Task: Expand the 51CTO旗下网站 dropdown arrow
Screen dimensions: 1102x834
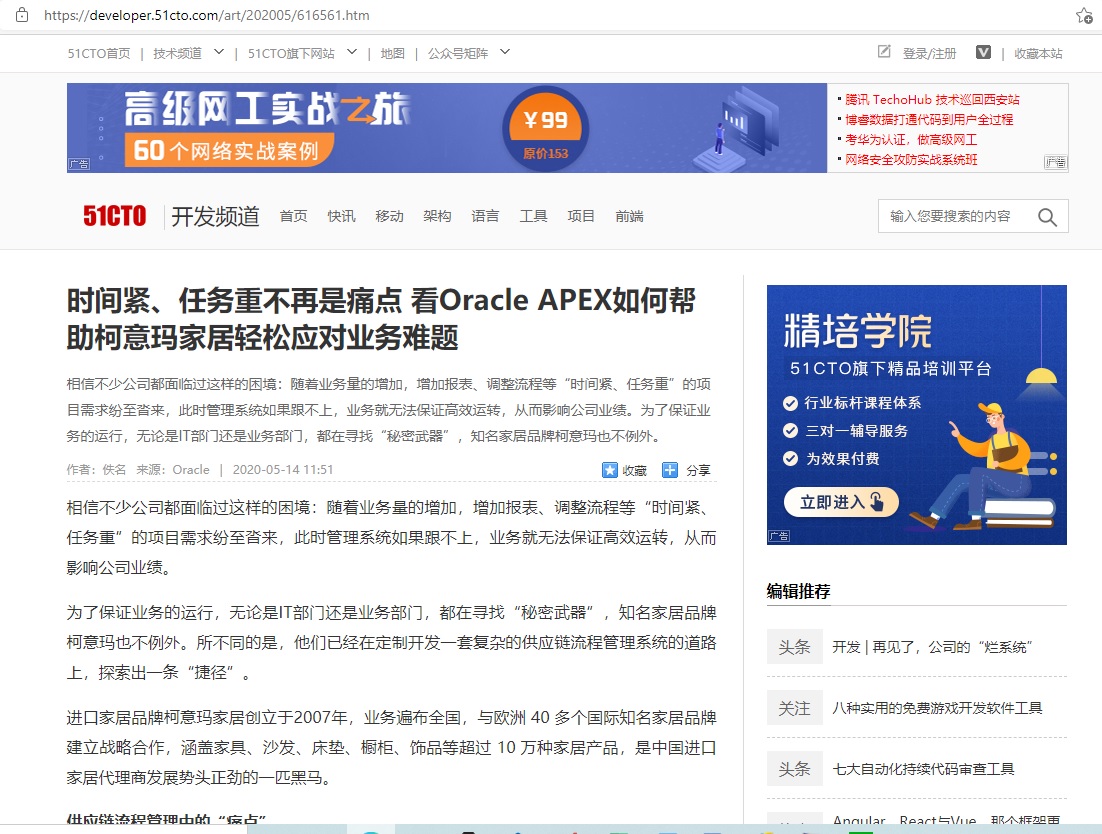Action: click(352, 52)
